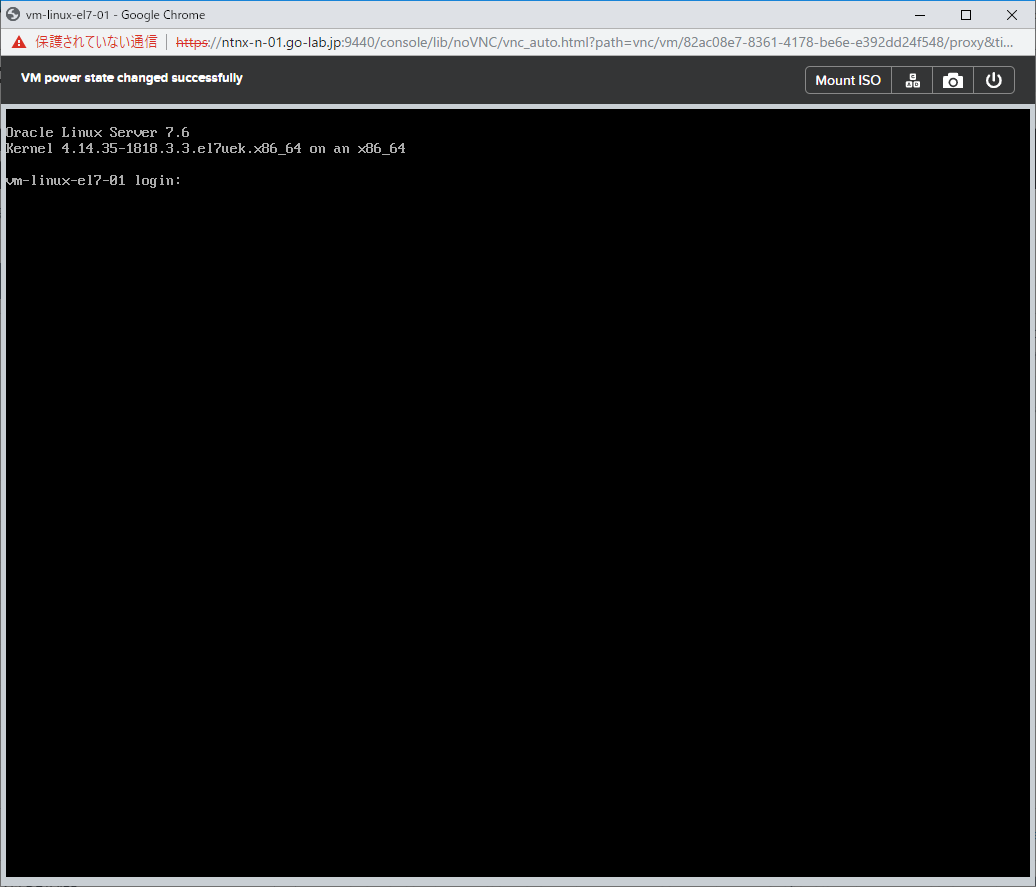
Task: Focus the VM console login prompt
Action: 93,180
